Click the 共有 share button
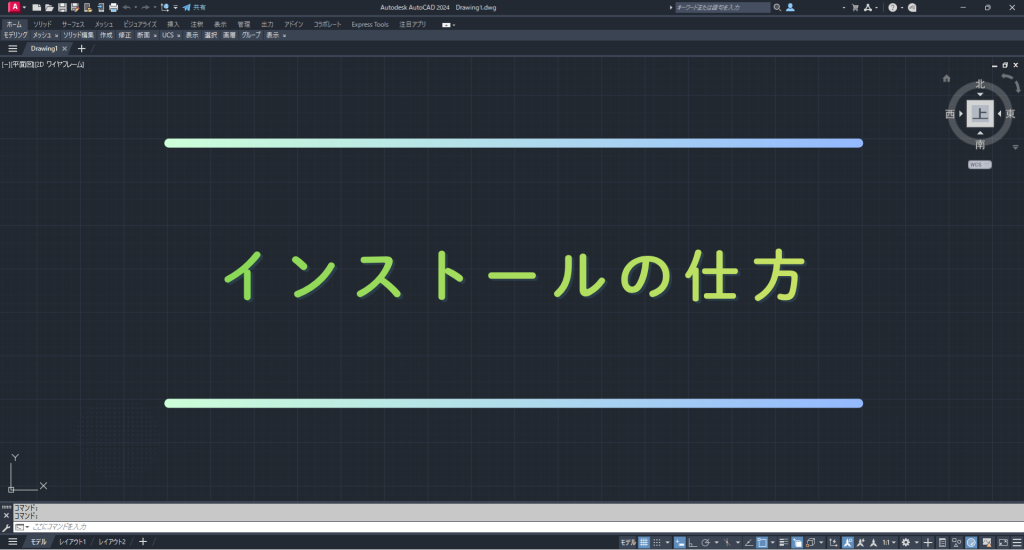1024x550 pixels. pos(194,7)
